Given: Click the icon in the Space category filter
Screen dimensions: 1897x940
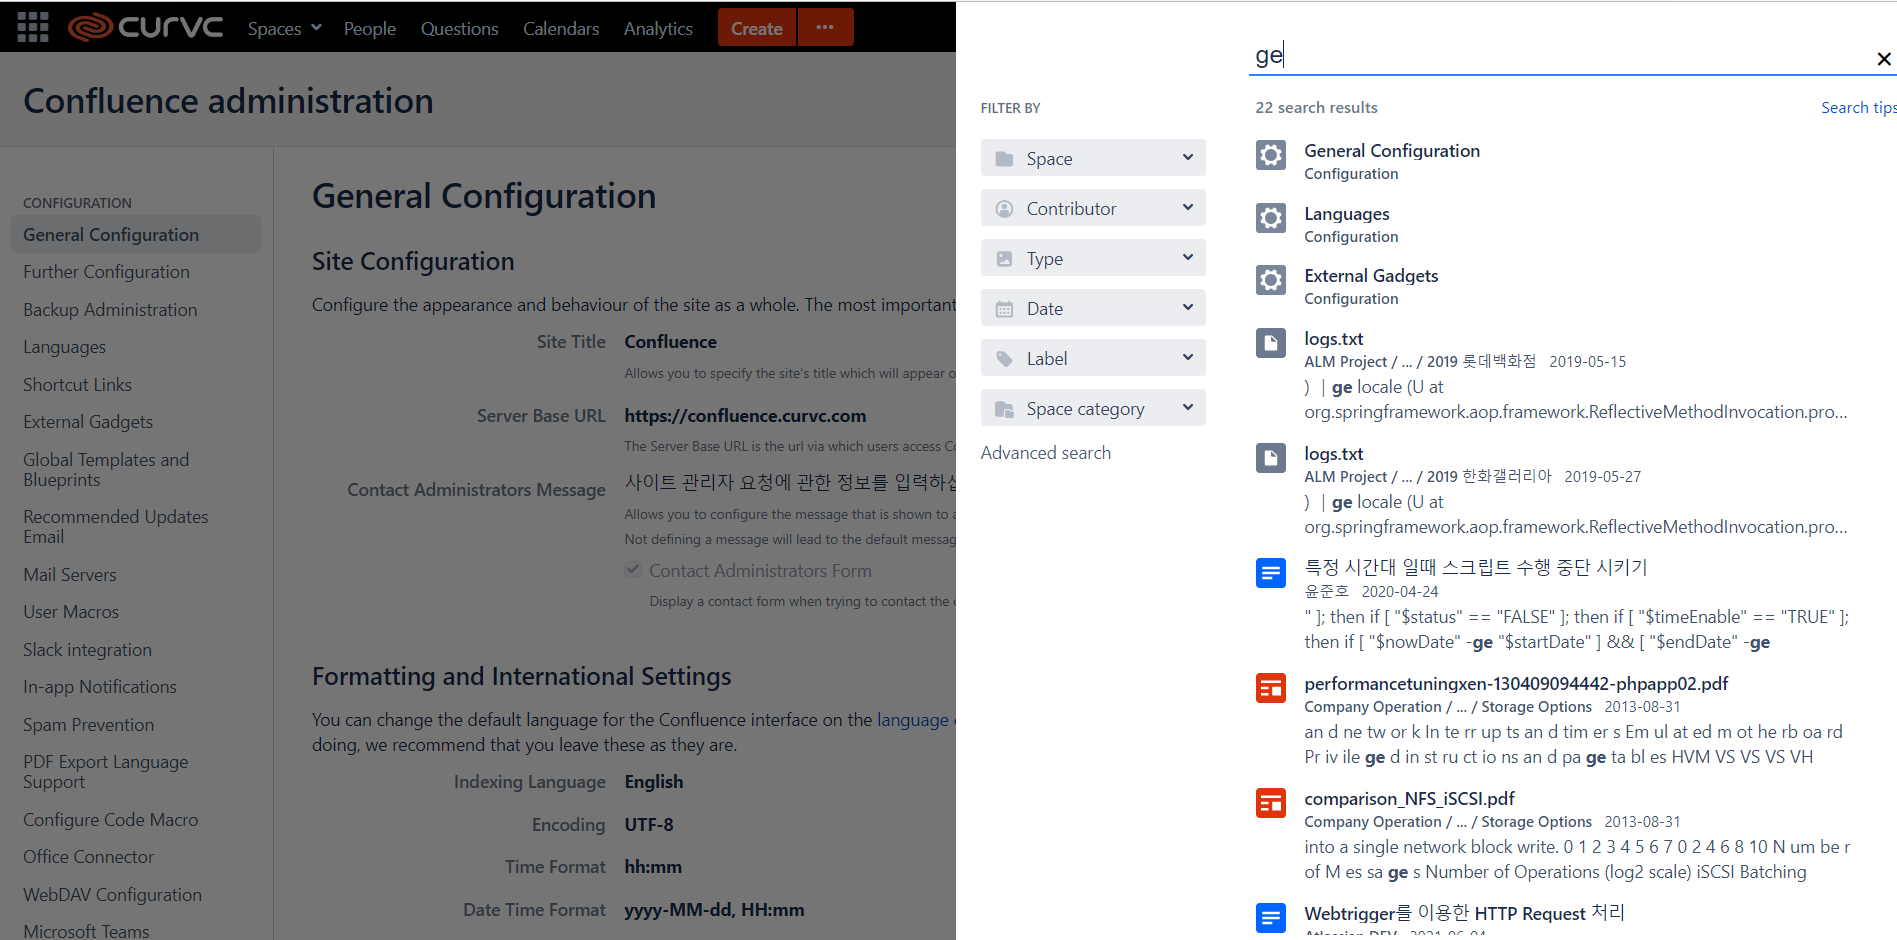Looking at the screenshot, I should tap(1004, 409).
